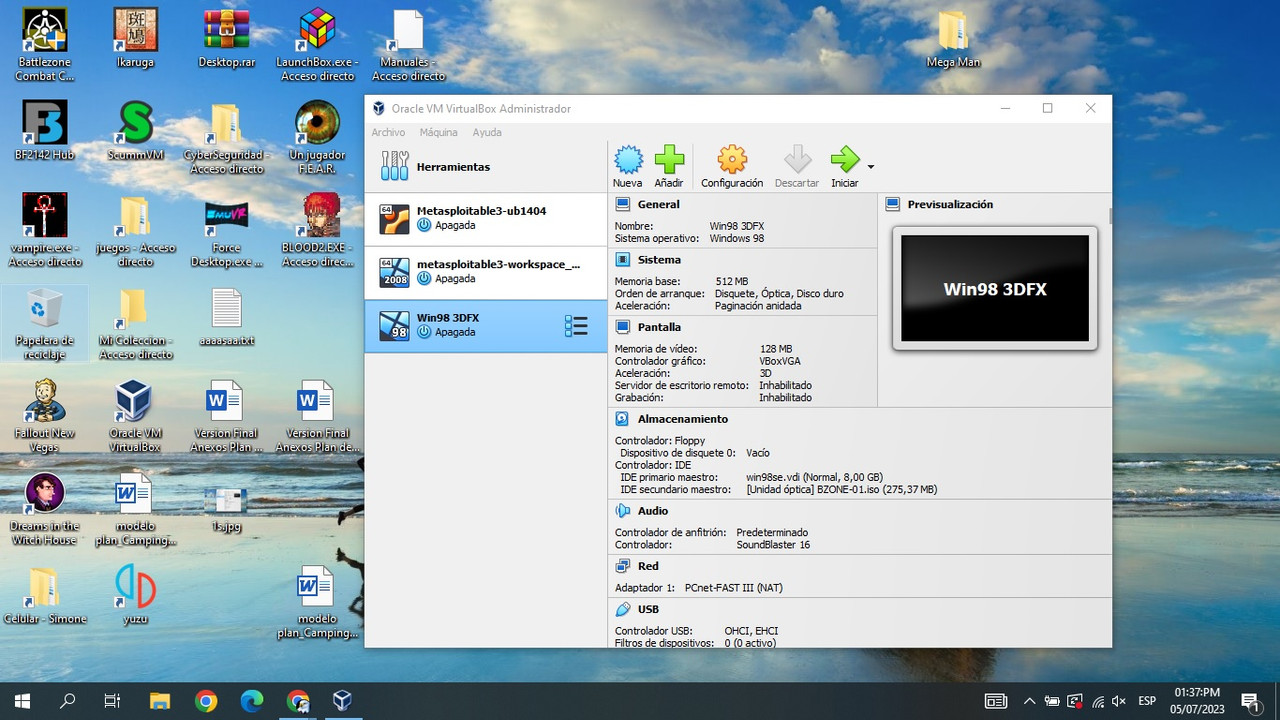The image size is (1280, 720).
Task: Click the ScummVM desktop icon
Action: (135, 131)
